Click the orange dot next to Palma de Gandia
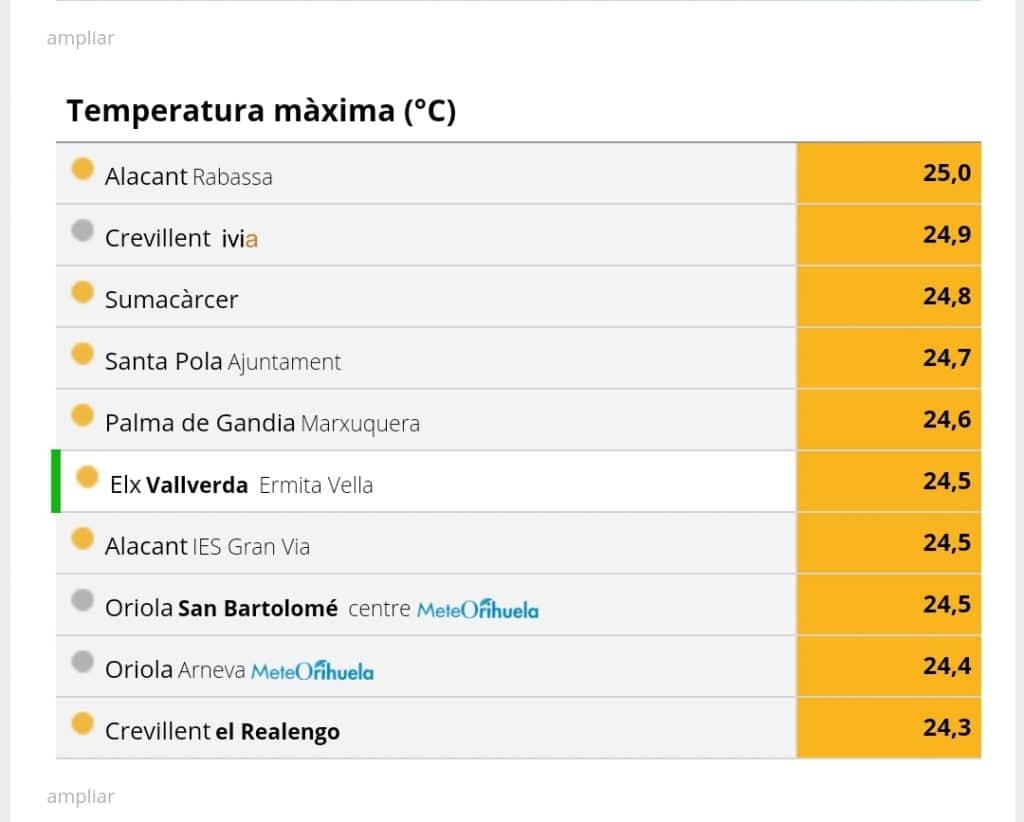Viewport: 1024px width, 822px height. pos(82,415)
